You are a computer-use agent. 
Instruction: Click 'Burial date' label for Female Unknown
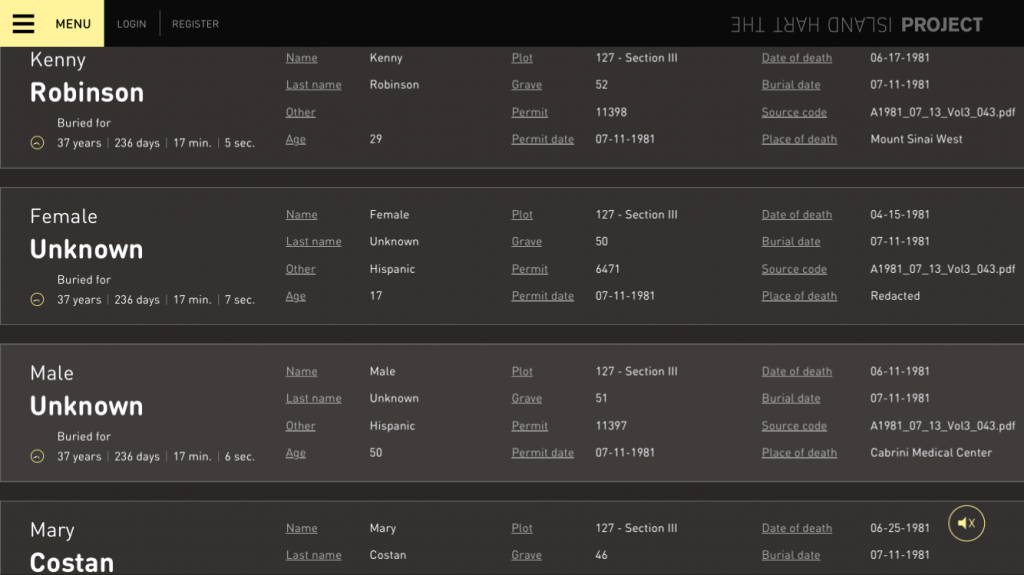tap(791, 242)
